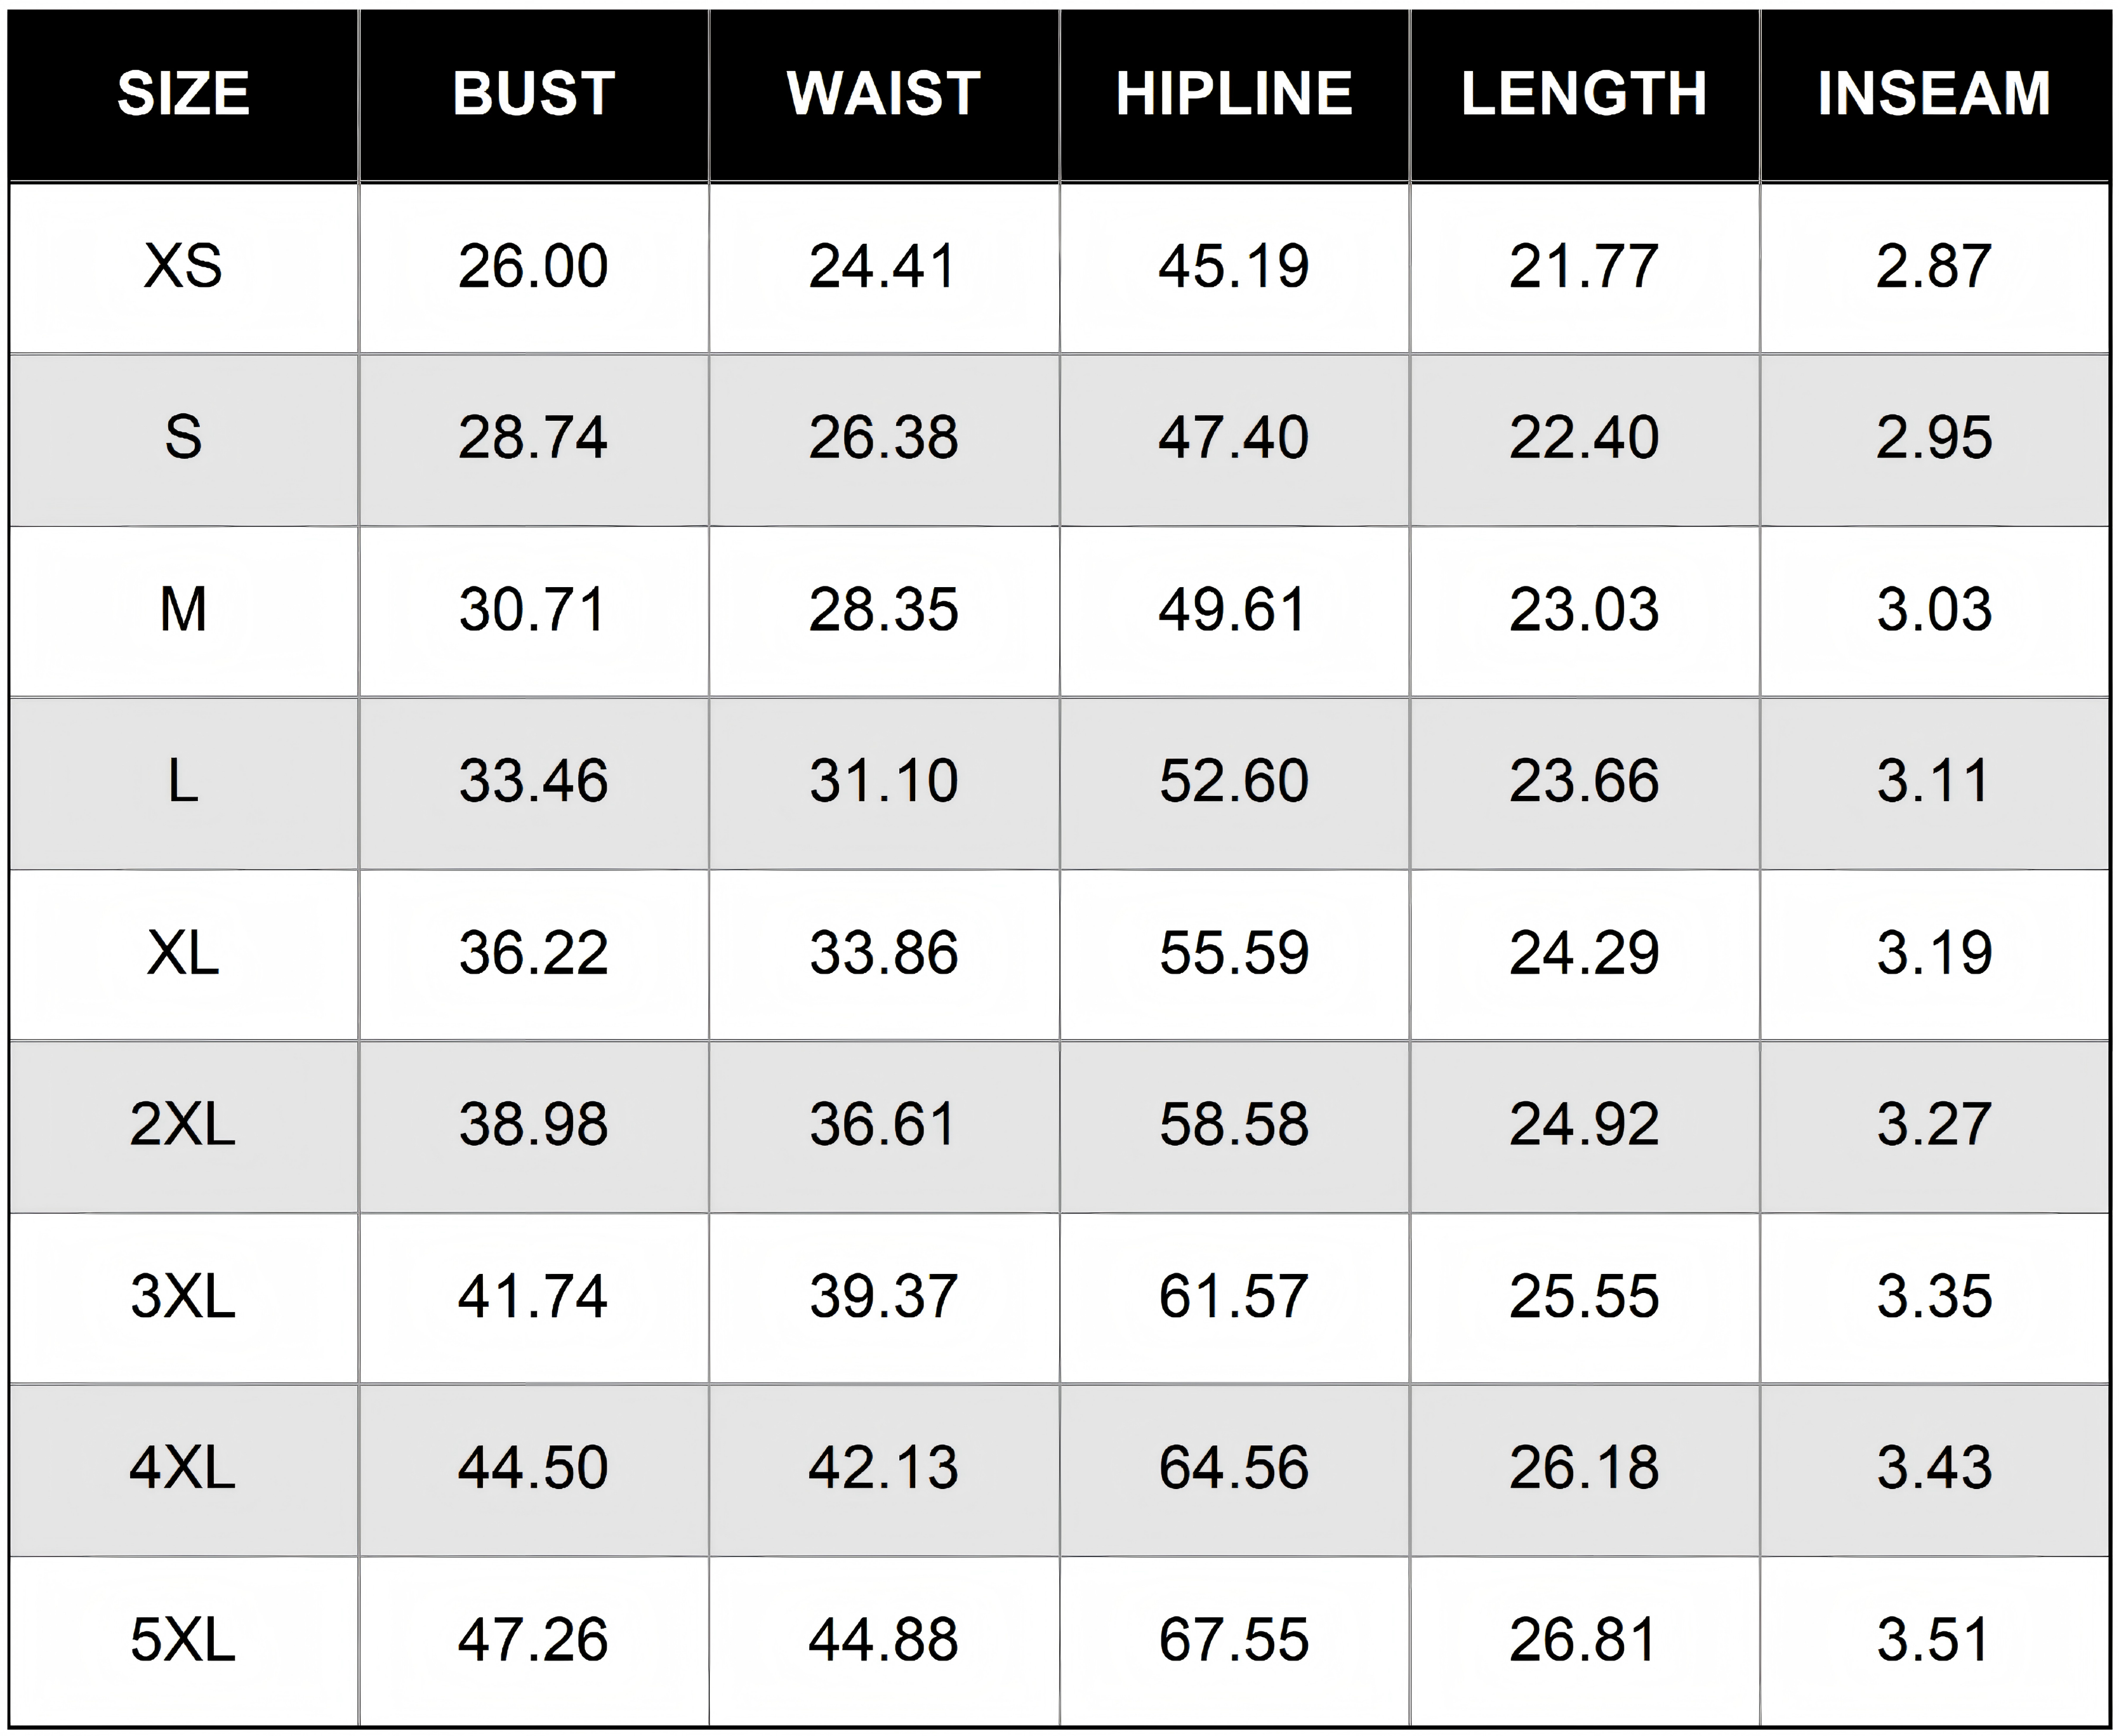Click inseam value 3.27 for 2XL
This screenshot has width=2119, height=1736.
1934,1124
